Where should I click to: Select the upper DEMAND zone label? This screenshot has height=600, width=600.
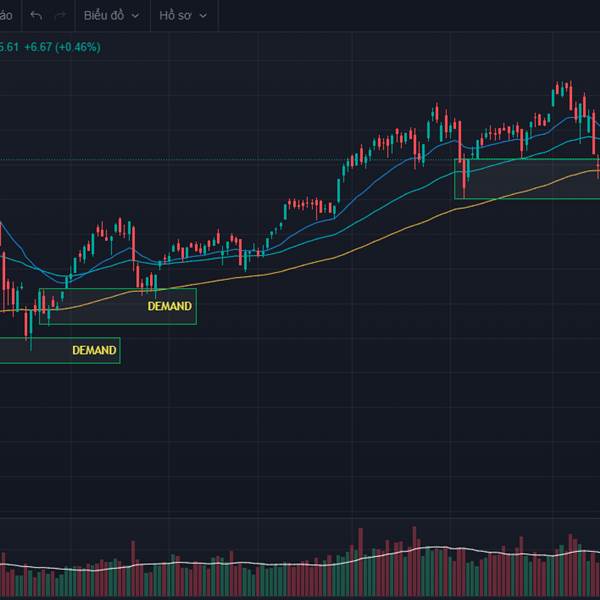coord(170,306)
